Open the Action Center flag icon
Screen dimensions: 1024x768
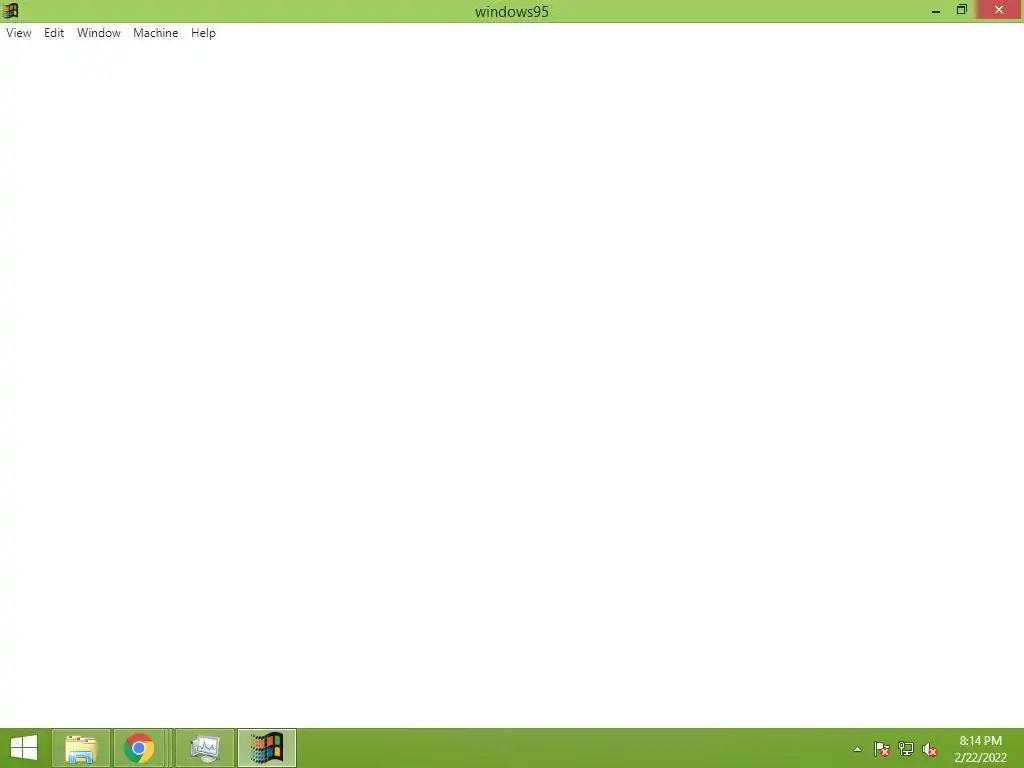click(882, 749)
